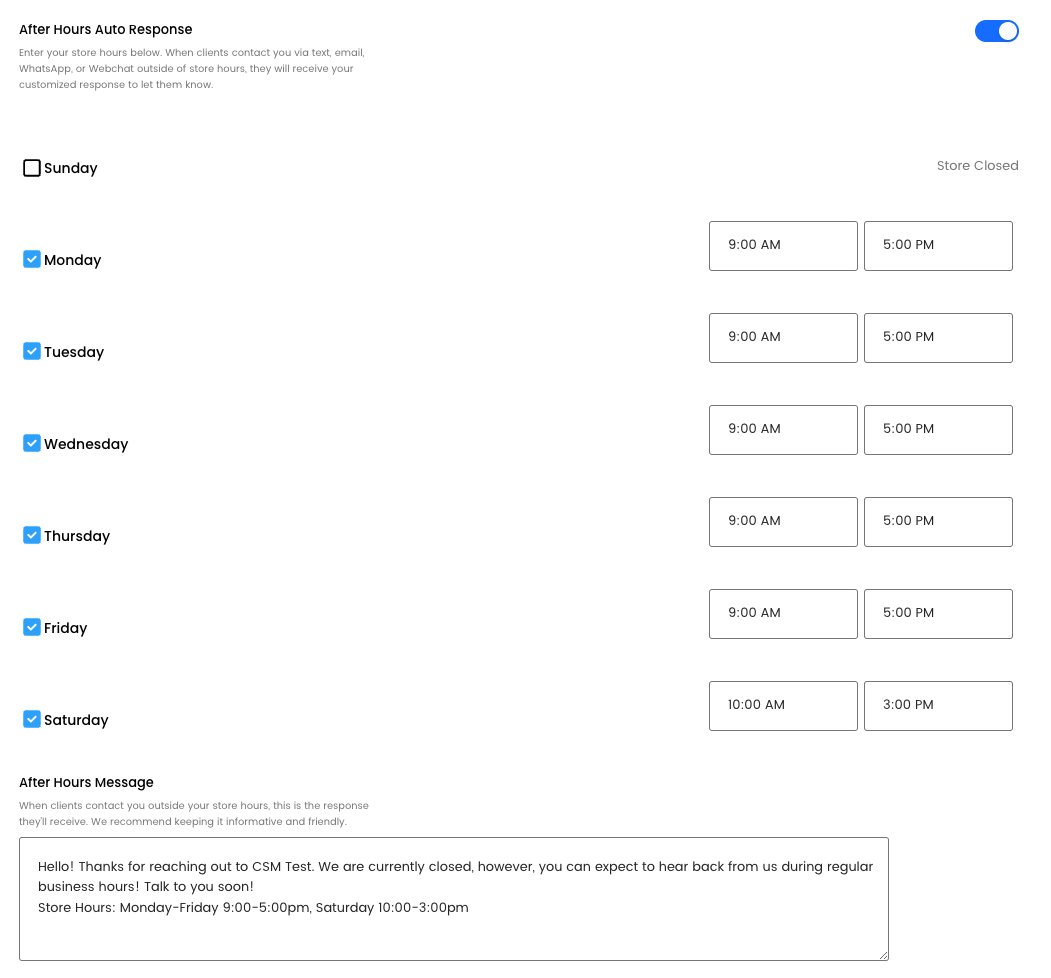
Task: Uncheck the Monday checkbox
Action: click(32, 259)
